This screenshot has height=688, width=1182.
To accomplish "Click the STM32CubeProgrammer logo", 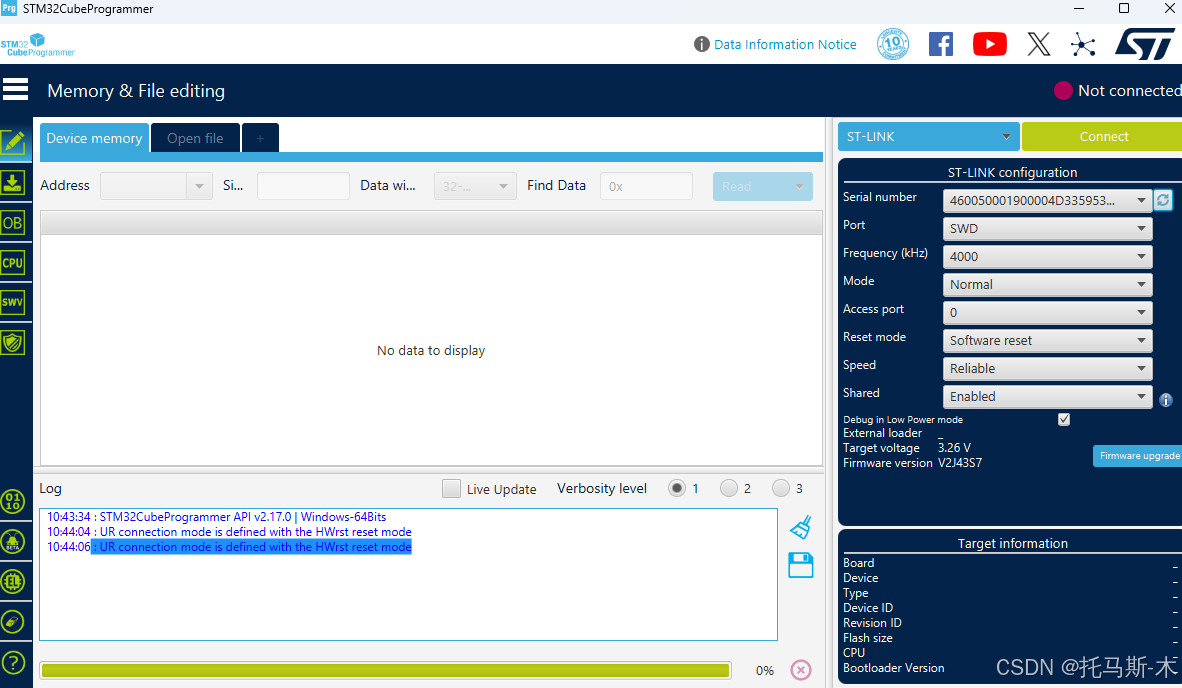I will (38, 45).
